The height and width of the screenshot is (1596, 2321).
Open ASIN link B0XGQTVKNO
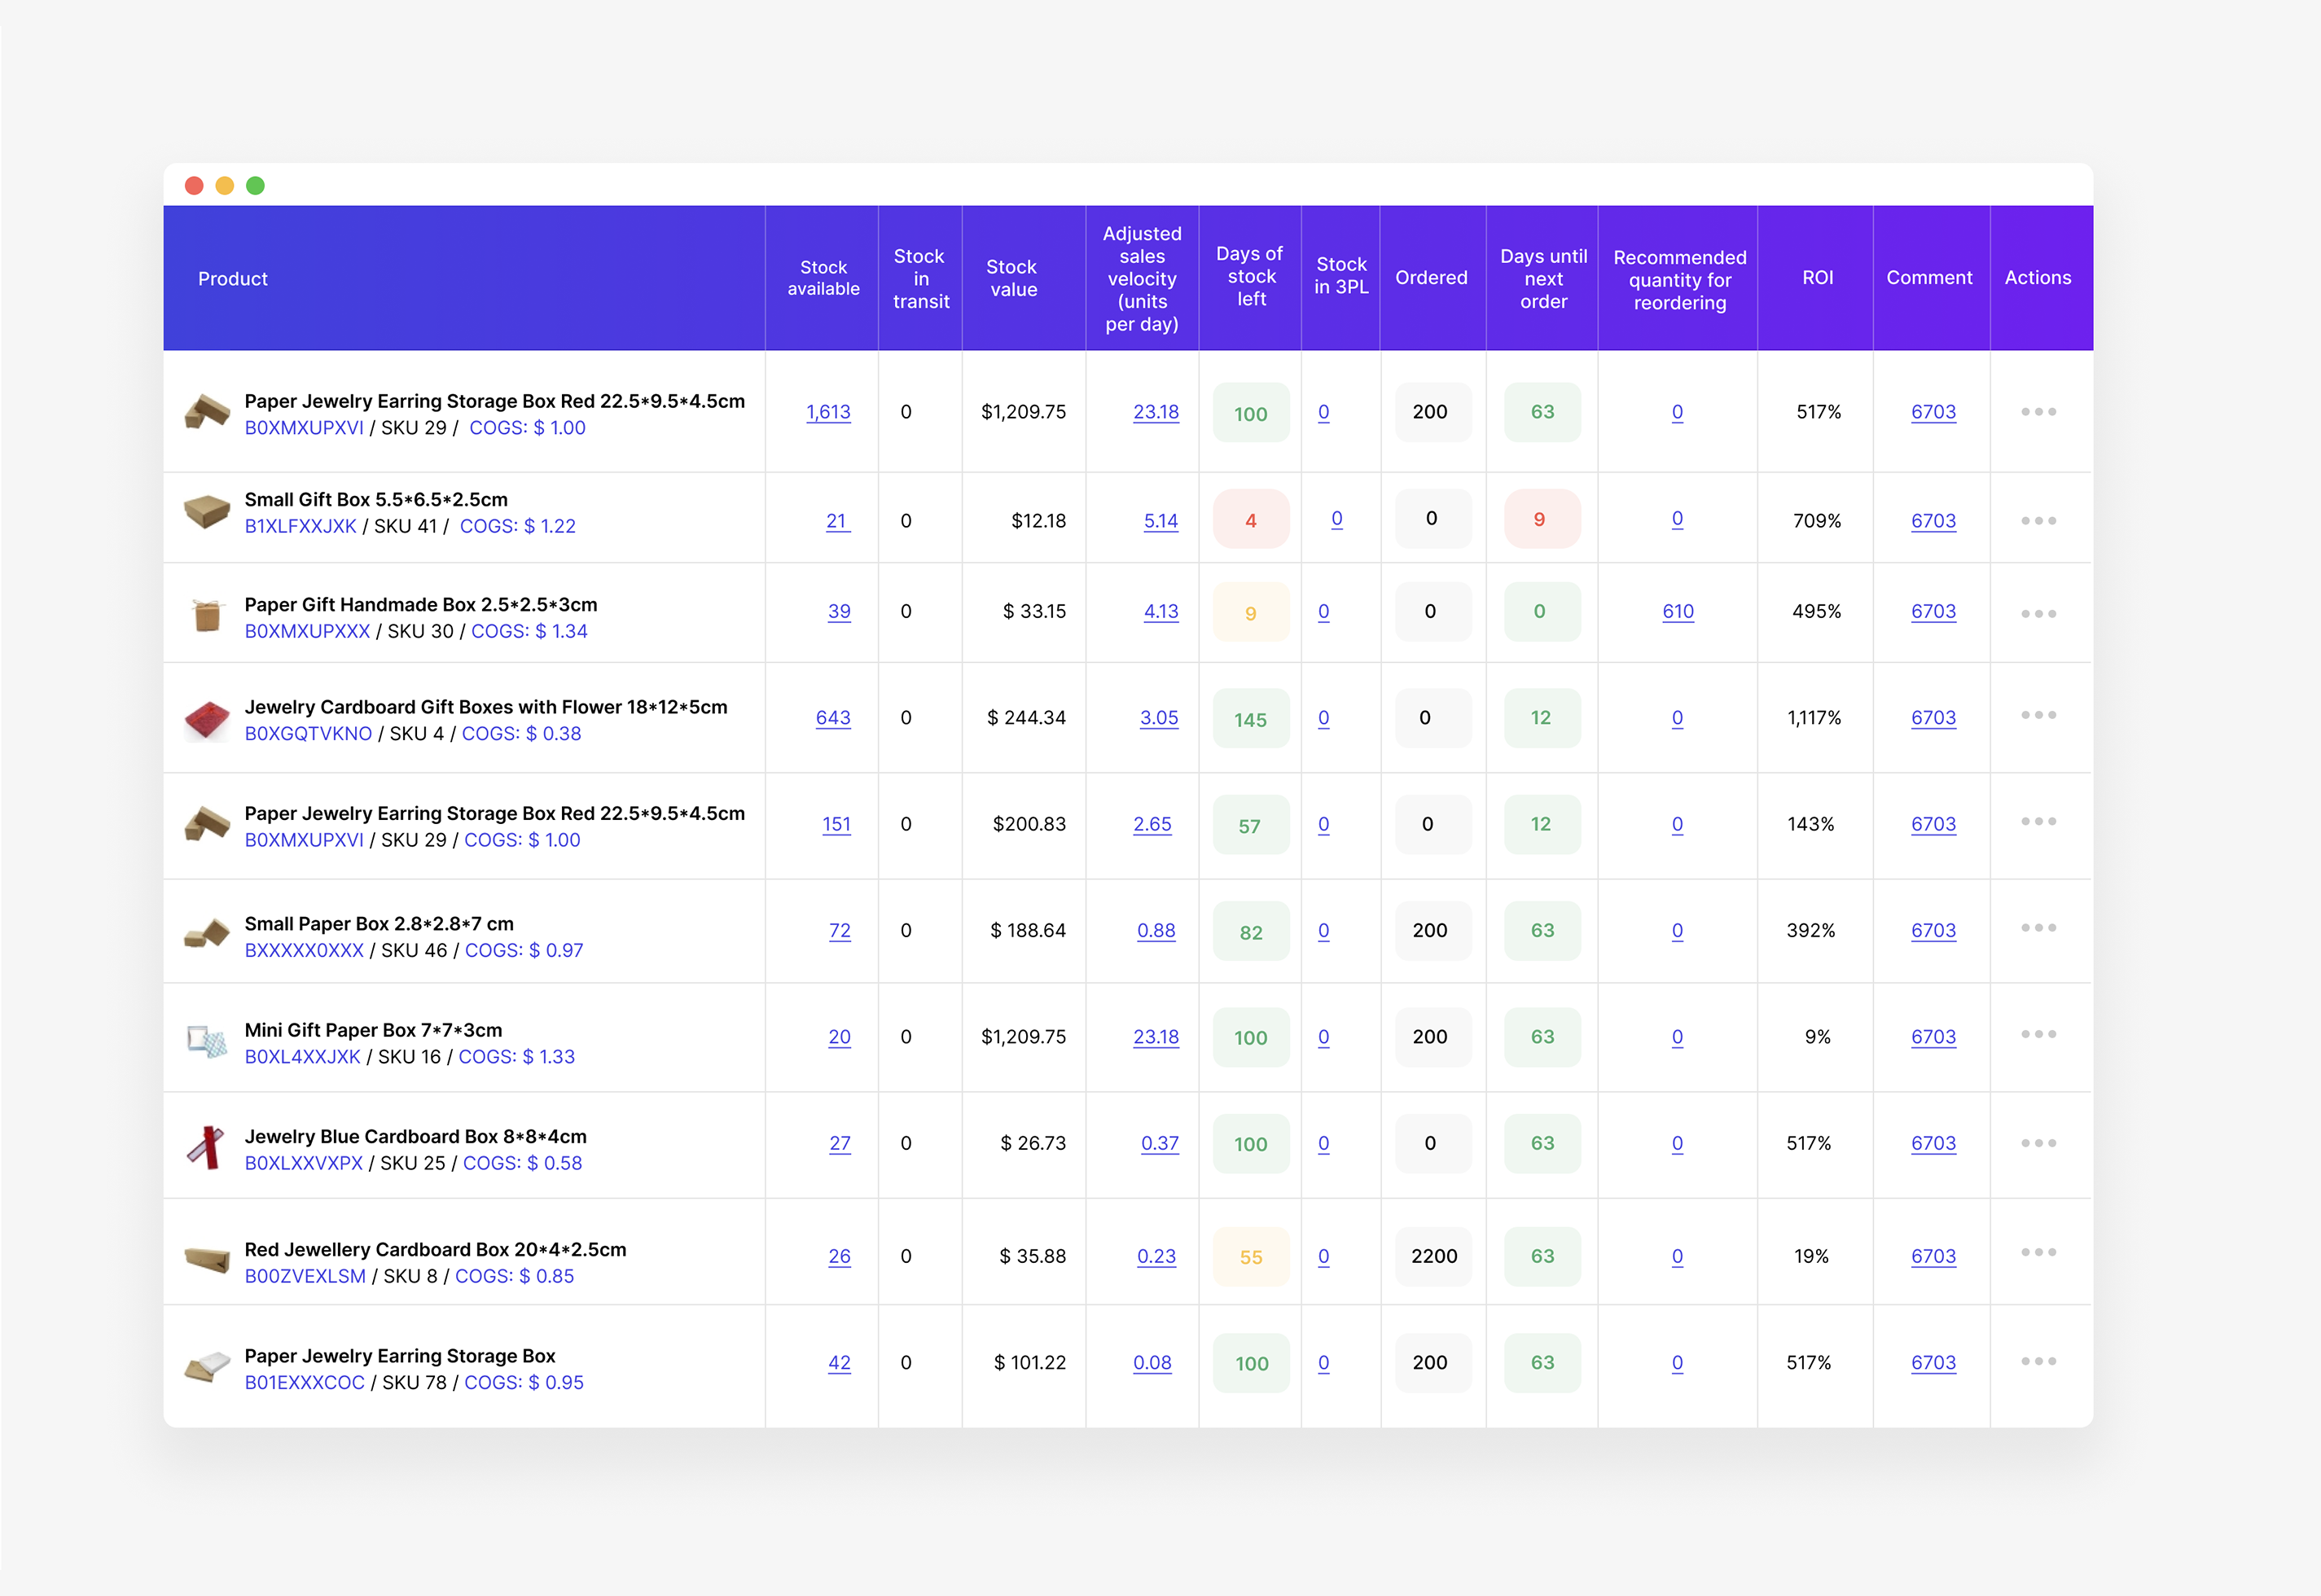[x=308, y=733]
